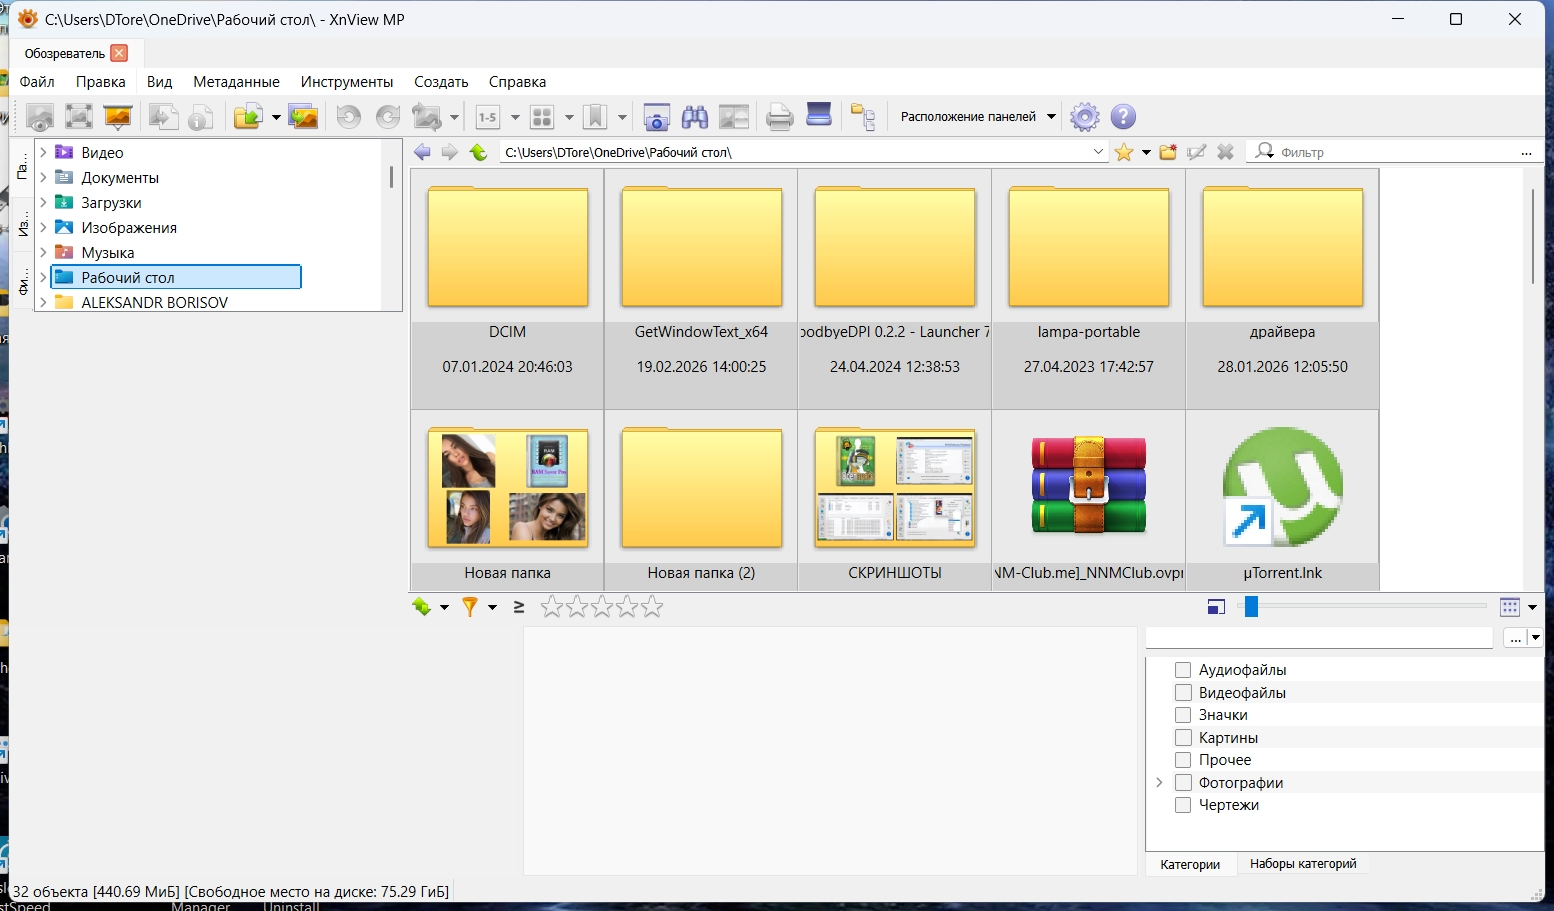The image size is (1554, 911).
Task: Open the Инструменты menu
Action: [346, 82]
